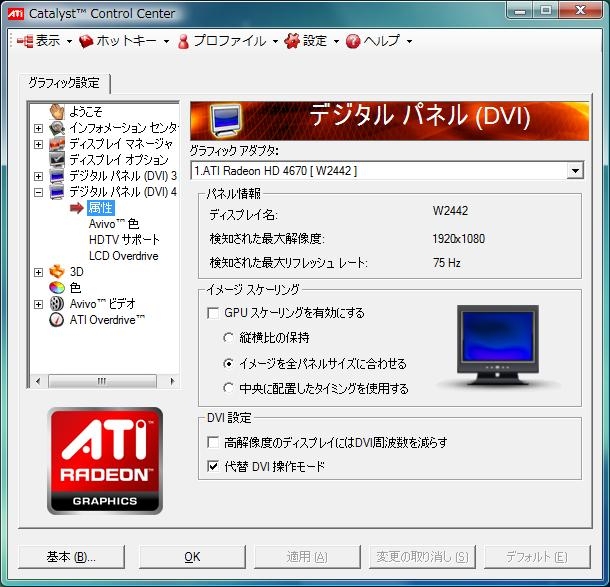Expand the 3D tree node
The width and height of the screenshot is (610, 587).
point(38,272)
